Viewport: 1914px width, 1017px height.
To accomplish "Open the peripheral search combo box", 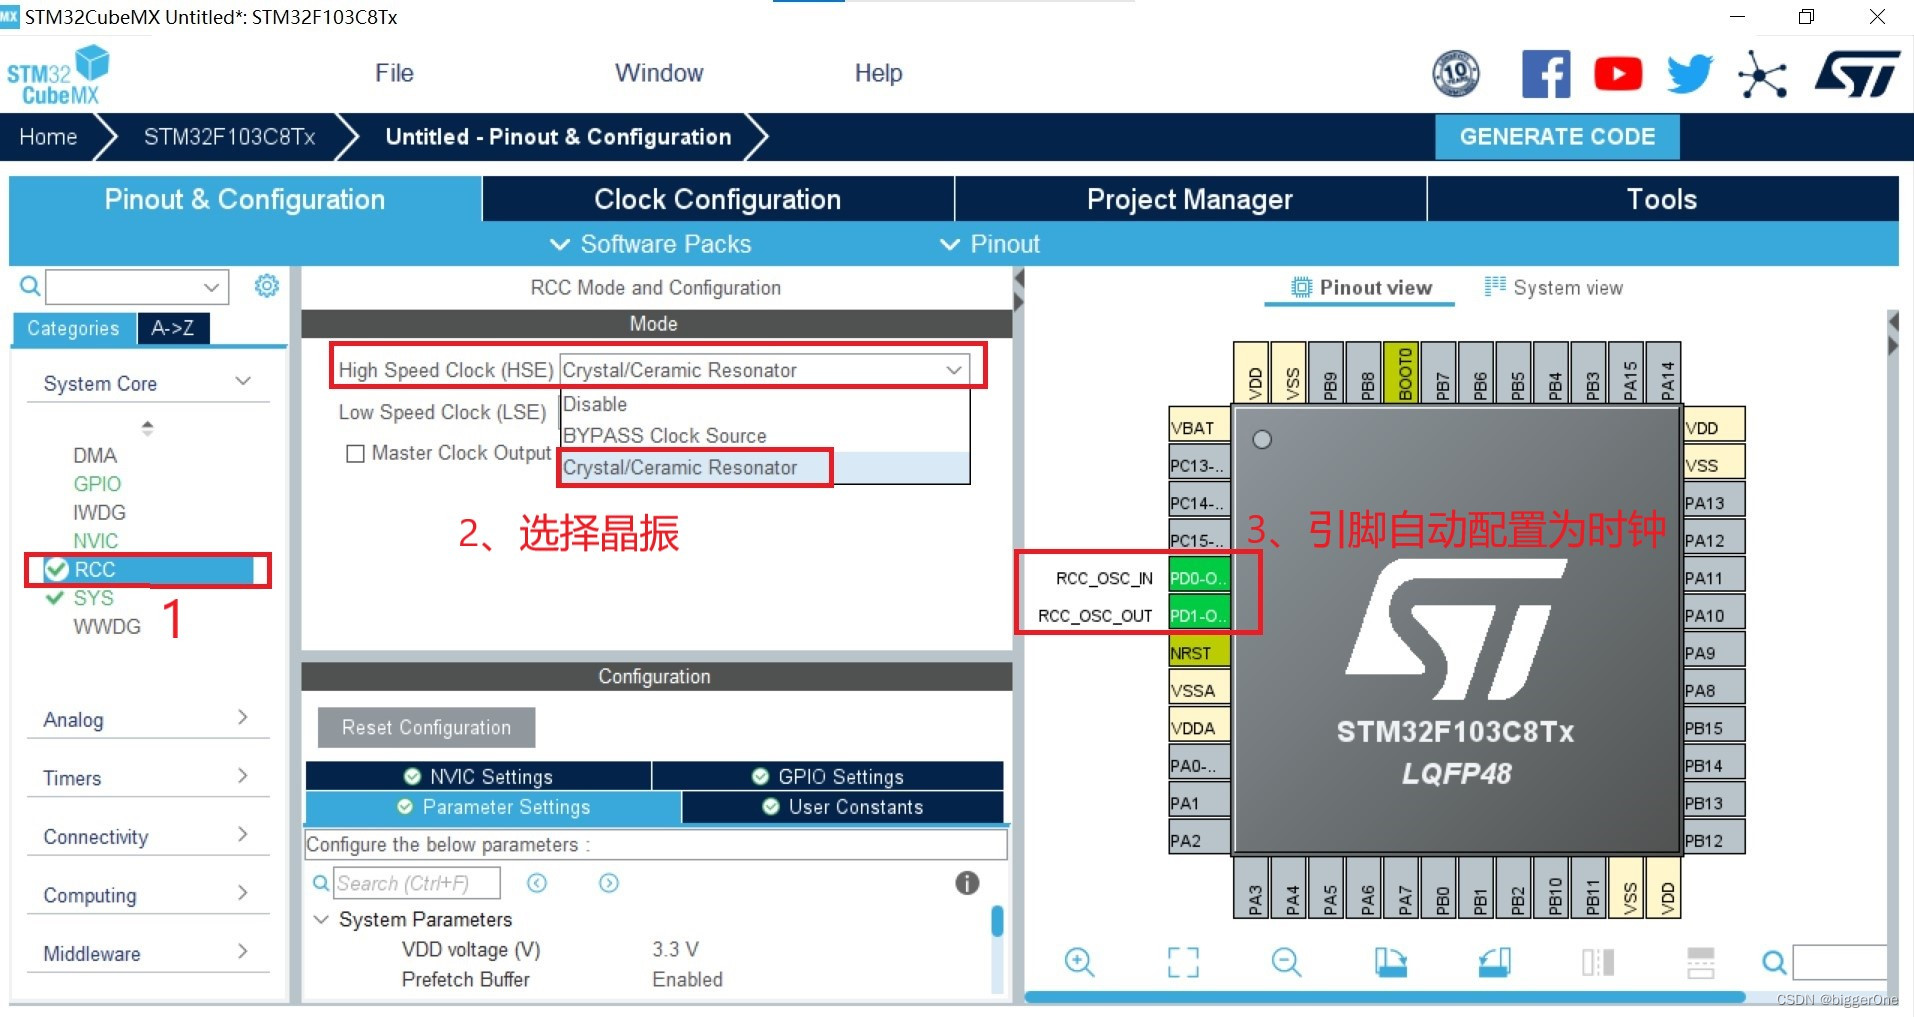I will [x=138, y=287].
